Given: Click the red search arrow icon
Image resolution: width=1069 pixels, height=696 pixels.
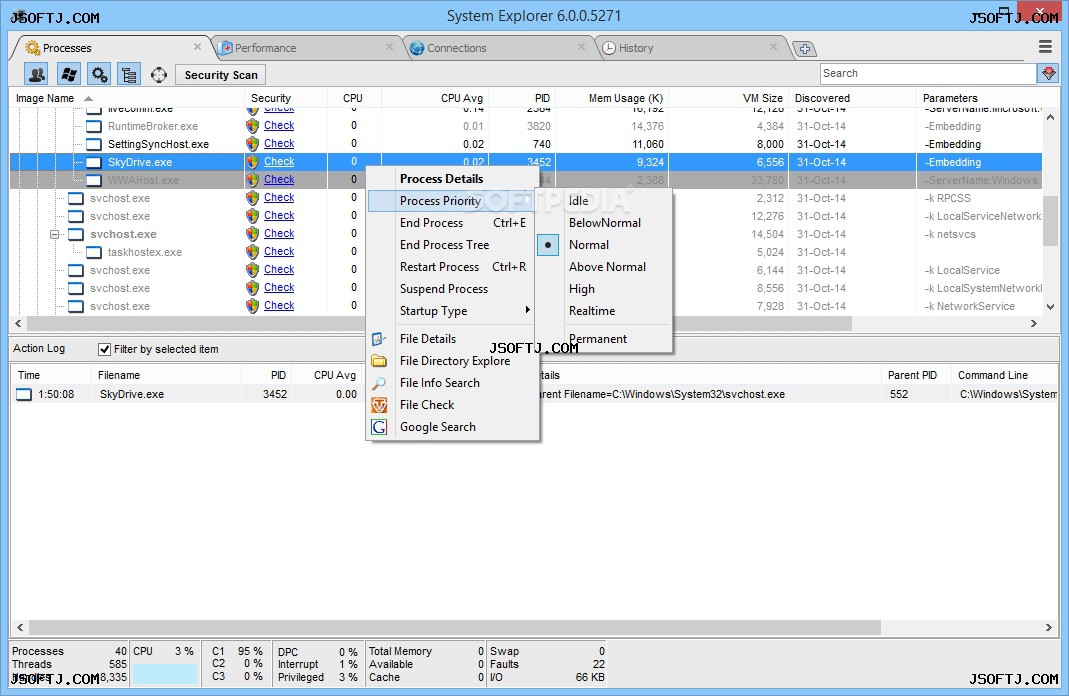Looking at the screenshot, I should pos(1049,73).
